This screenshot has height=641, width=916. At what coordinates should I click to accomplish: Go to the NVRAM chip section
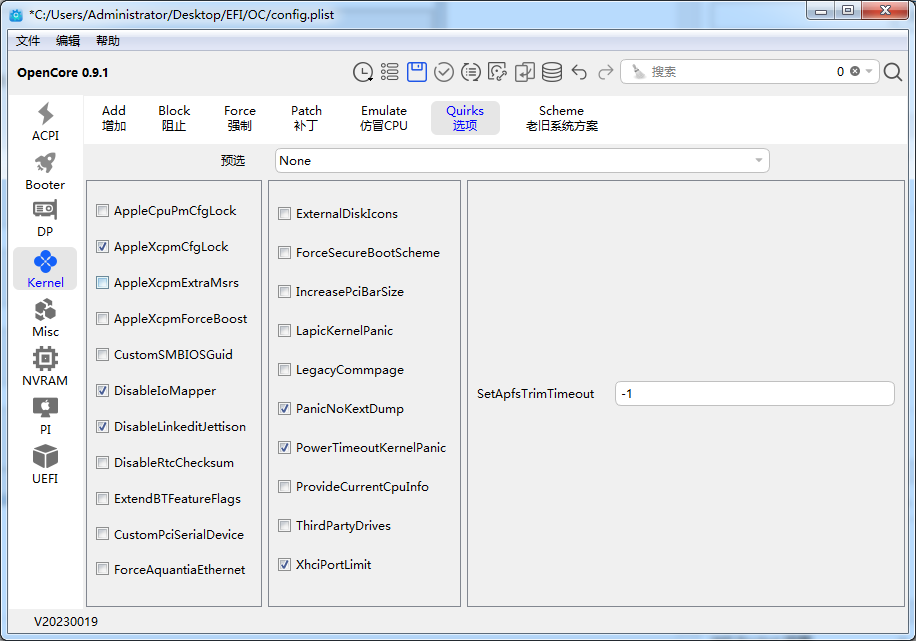tap(45, 367)
